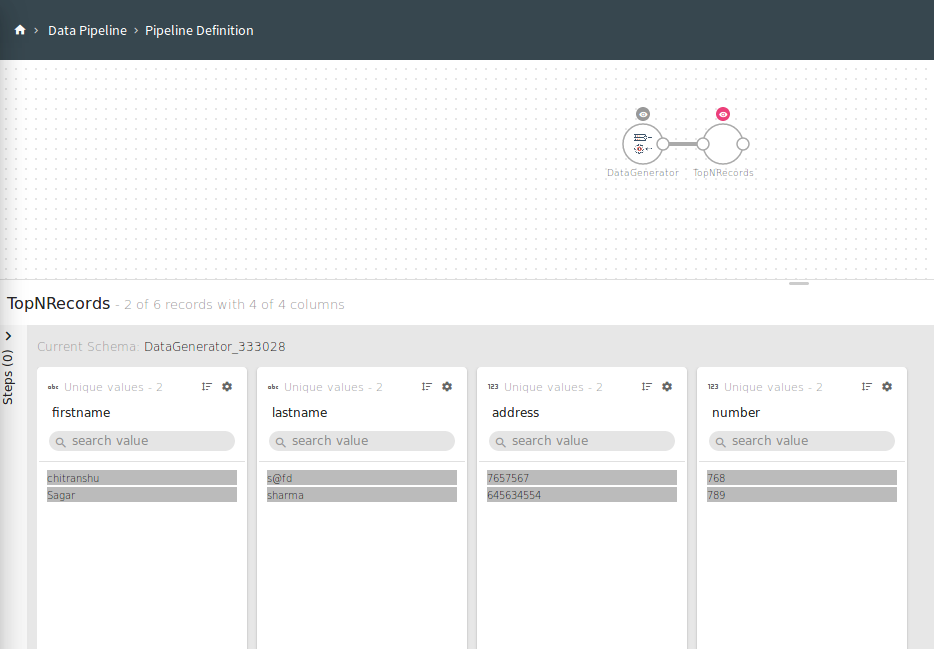Click the firstname search value field
The image size is (934, 649).
142,441
